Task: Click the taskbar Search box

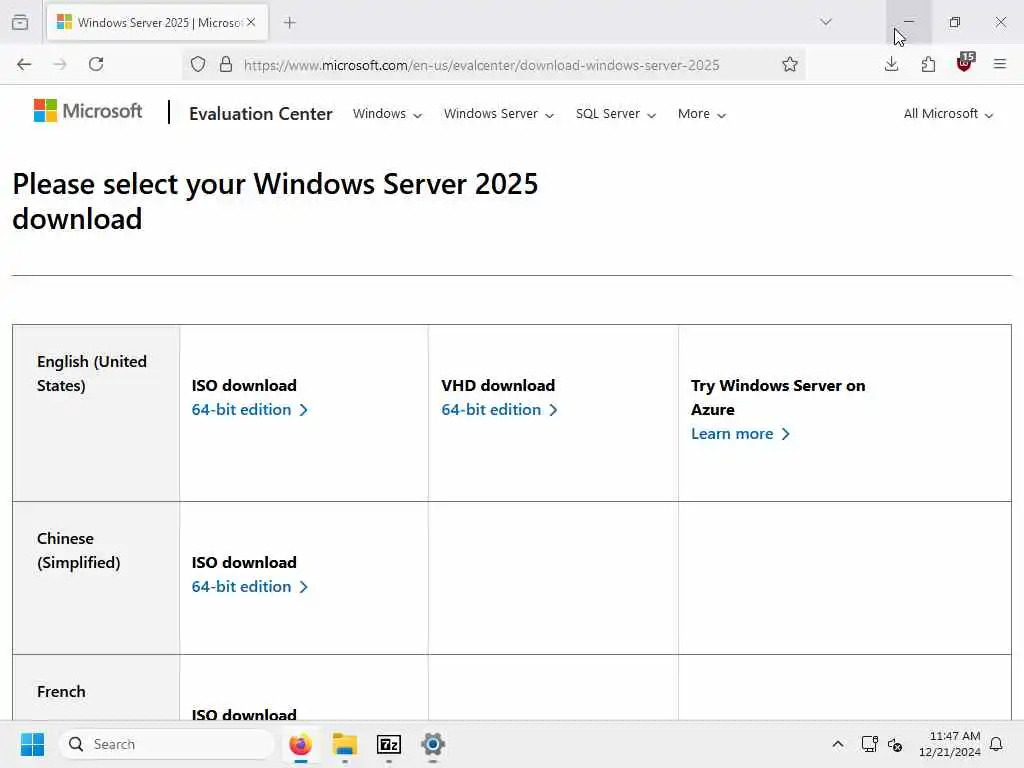Action: point(167,744)
